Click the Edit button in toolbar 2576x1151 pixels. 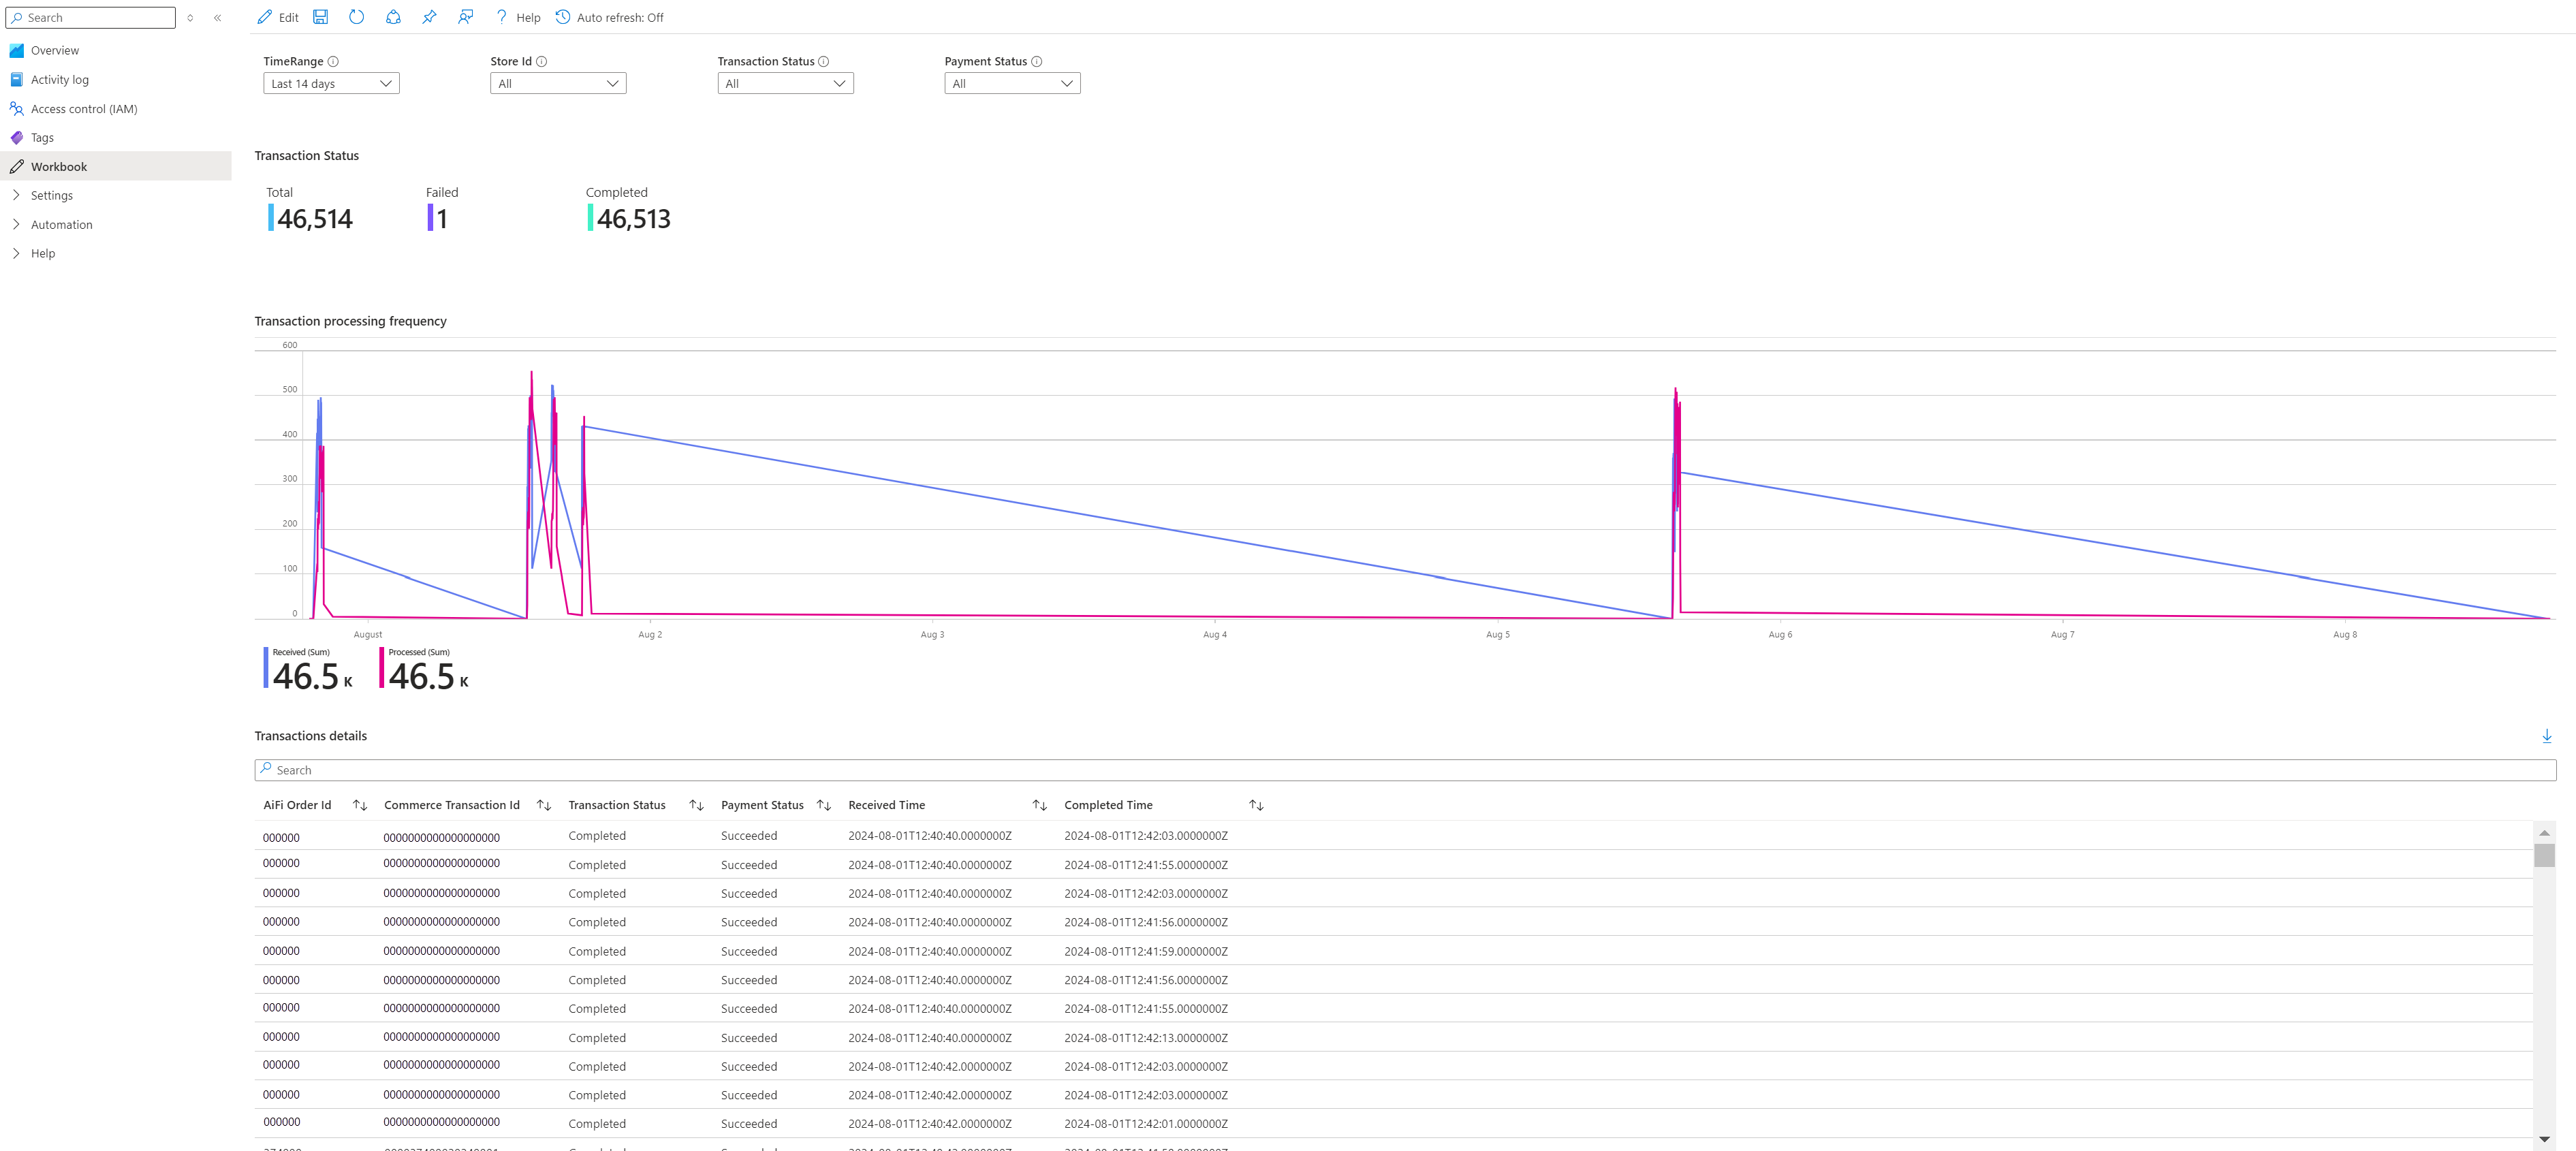(x=278, y=17)
